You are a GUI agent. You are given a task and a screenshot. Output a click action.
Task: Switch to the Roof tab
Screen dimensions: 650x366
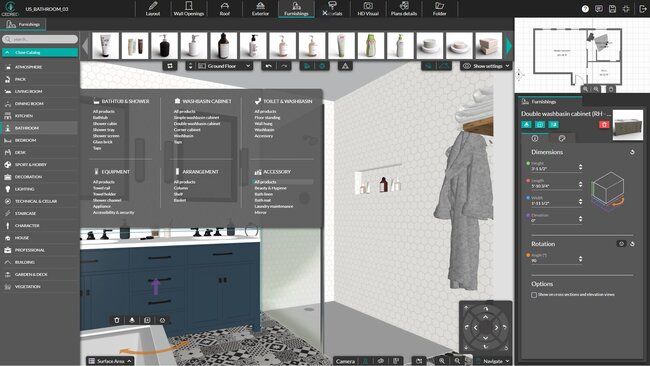click(224, 9)
